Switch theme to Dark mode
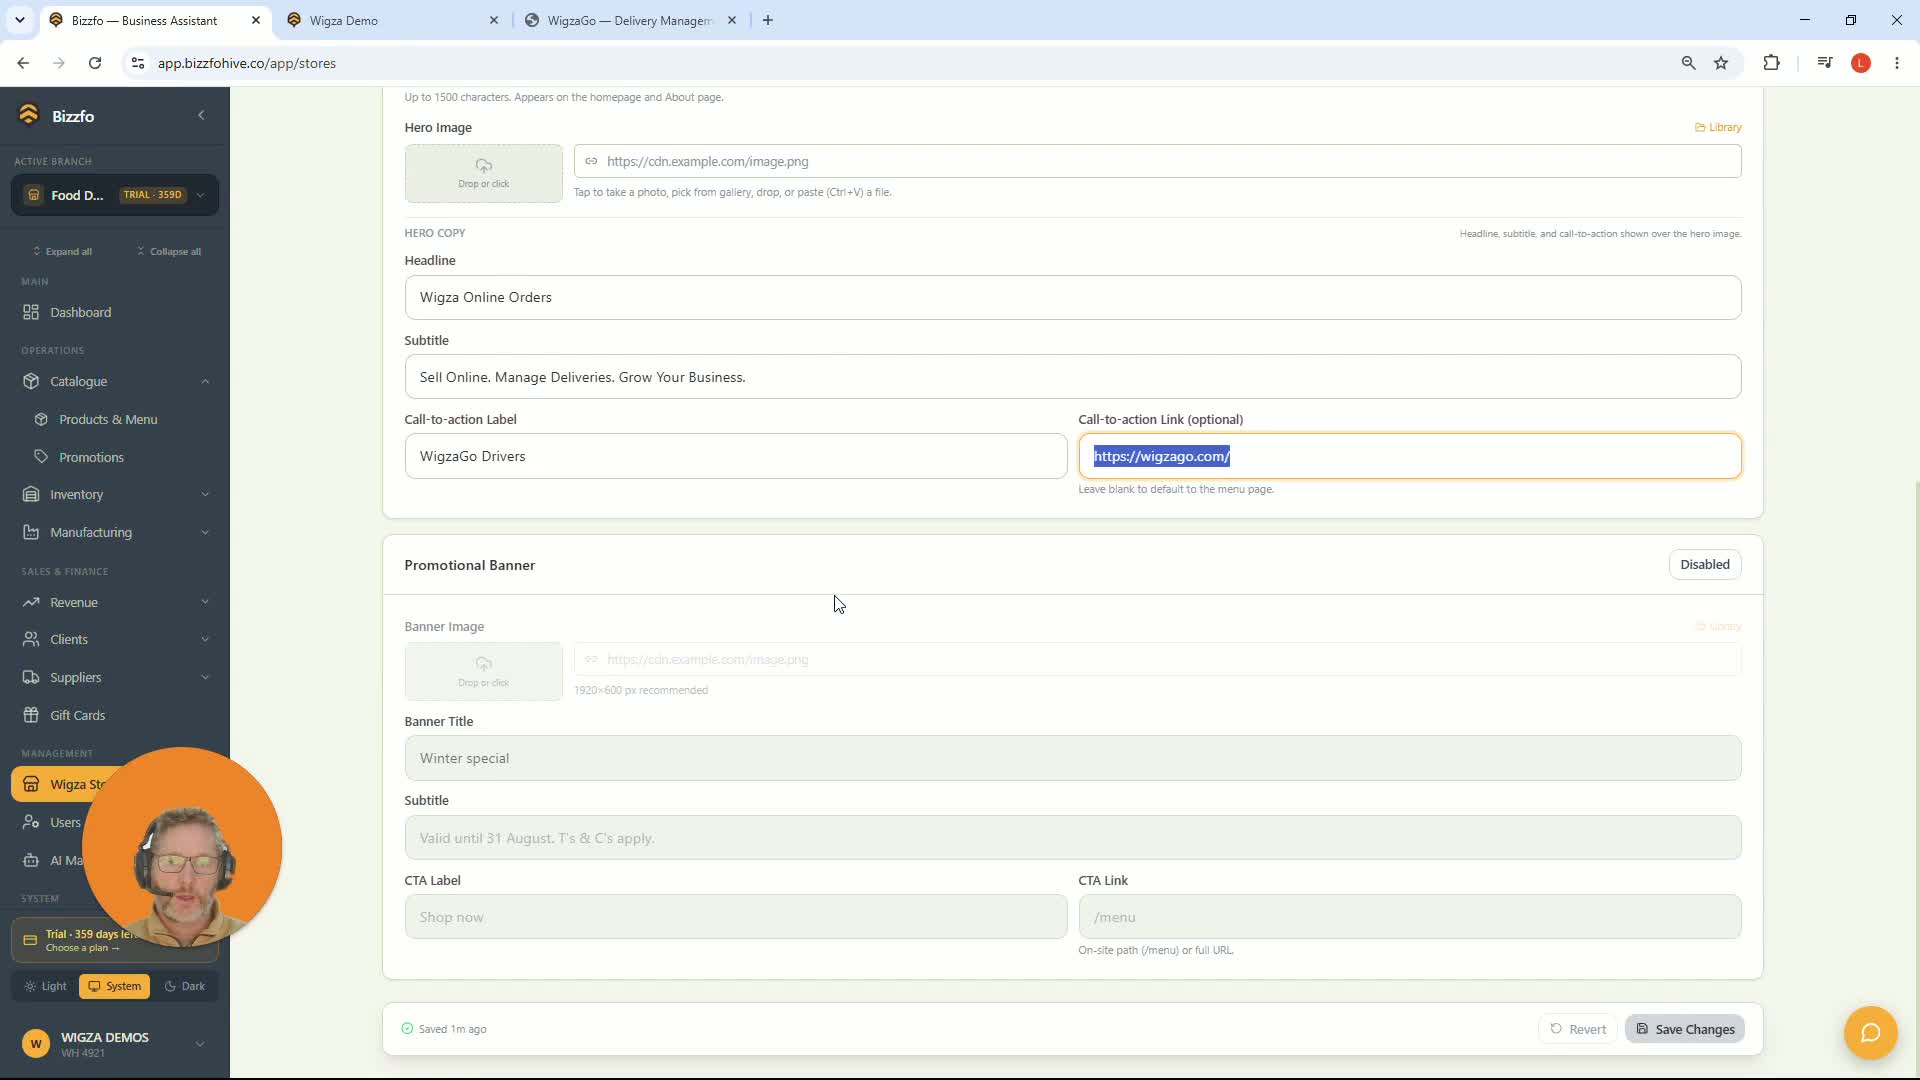 coord(185,986)
